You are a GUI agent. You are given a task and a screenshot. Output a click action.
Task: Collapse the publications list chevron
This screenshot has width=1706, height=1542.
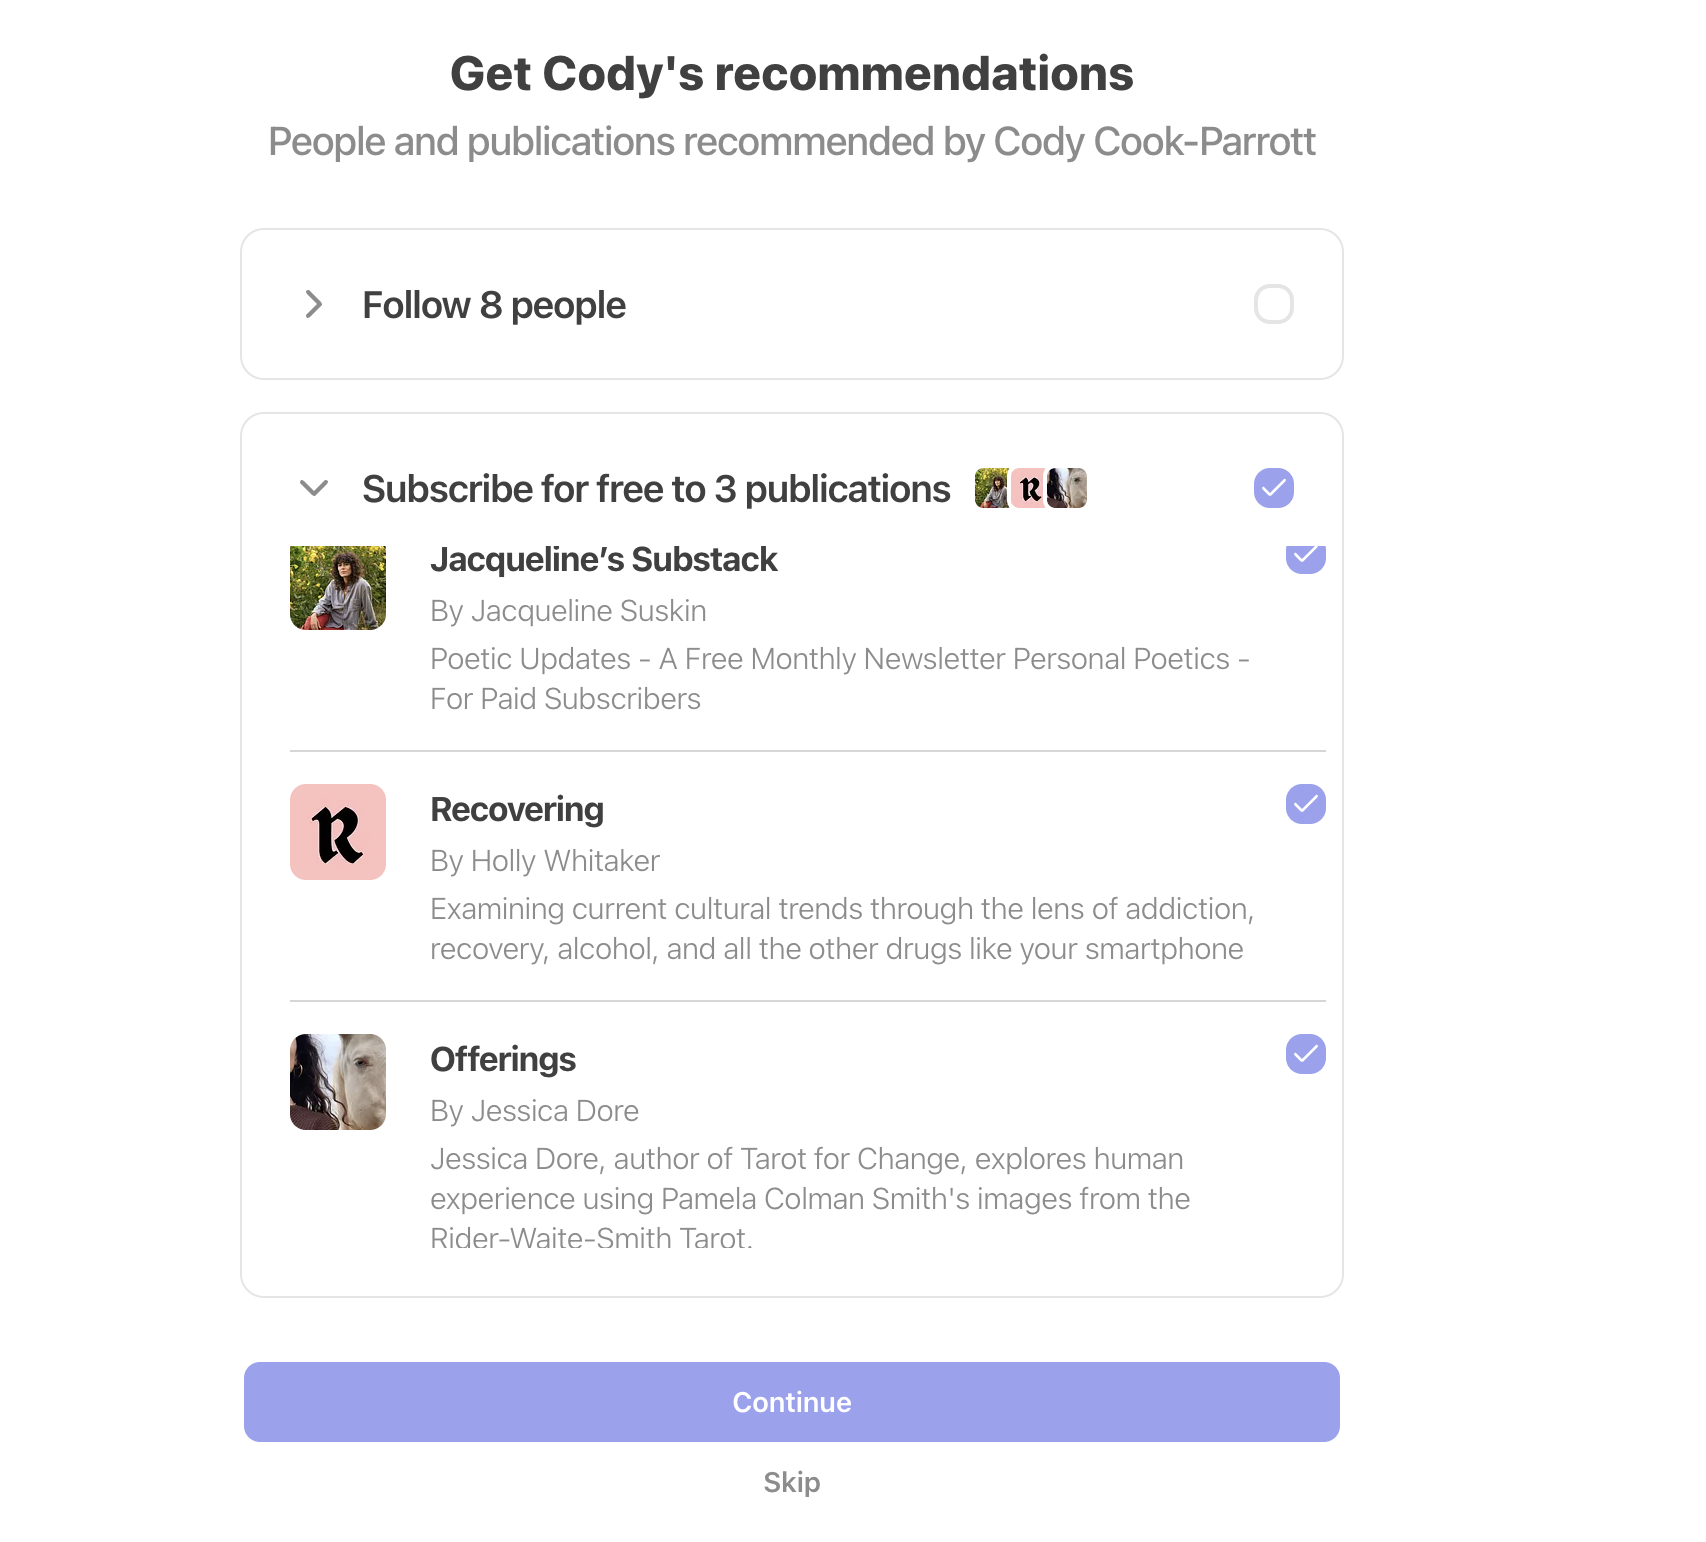tap(314, 488)
